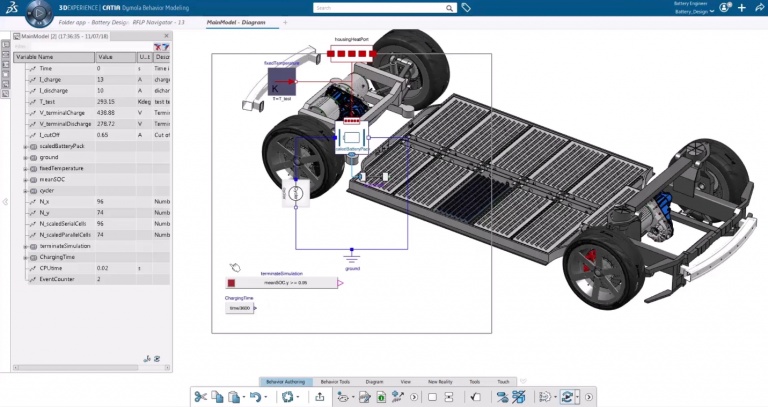Click the blue filter funnel icon
The image size is (768, 407).
coord(166,47)
